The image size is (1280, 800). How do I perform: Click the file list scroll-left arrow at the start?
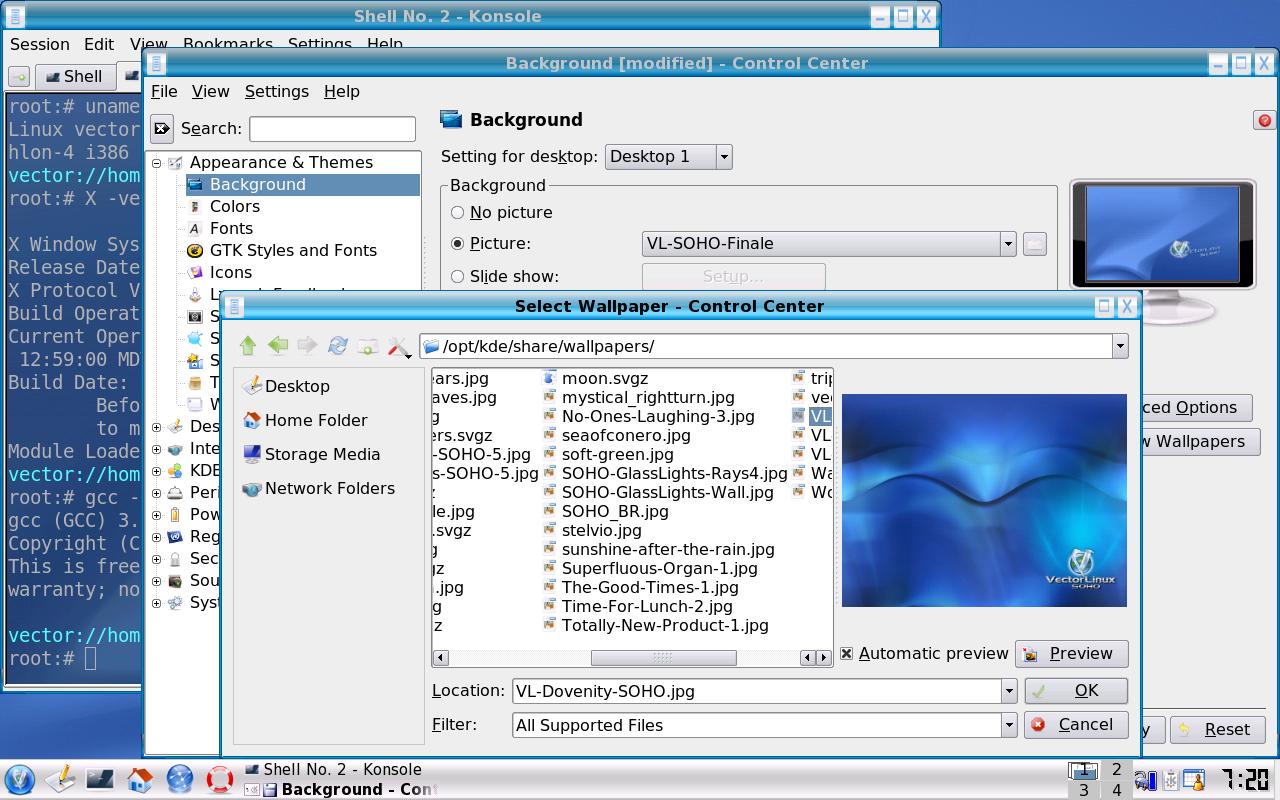click(x=441, y=657)
